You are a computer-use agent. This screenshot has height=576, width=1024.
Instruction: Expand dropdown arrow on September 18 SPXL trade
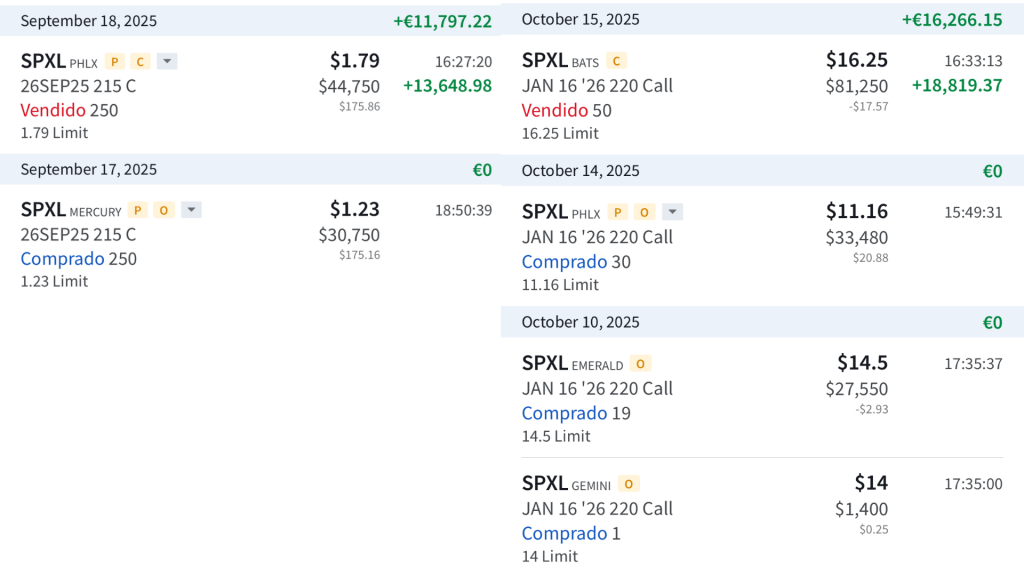167,61
